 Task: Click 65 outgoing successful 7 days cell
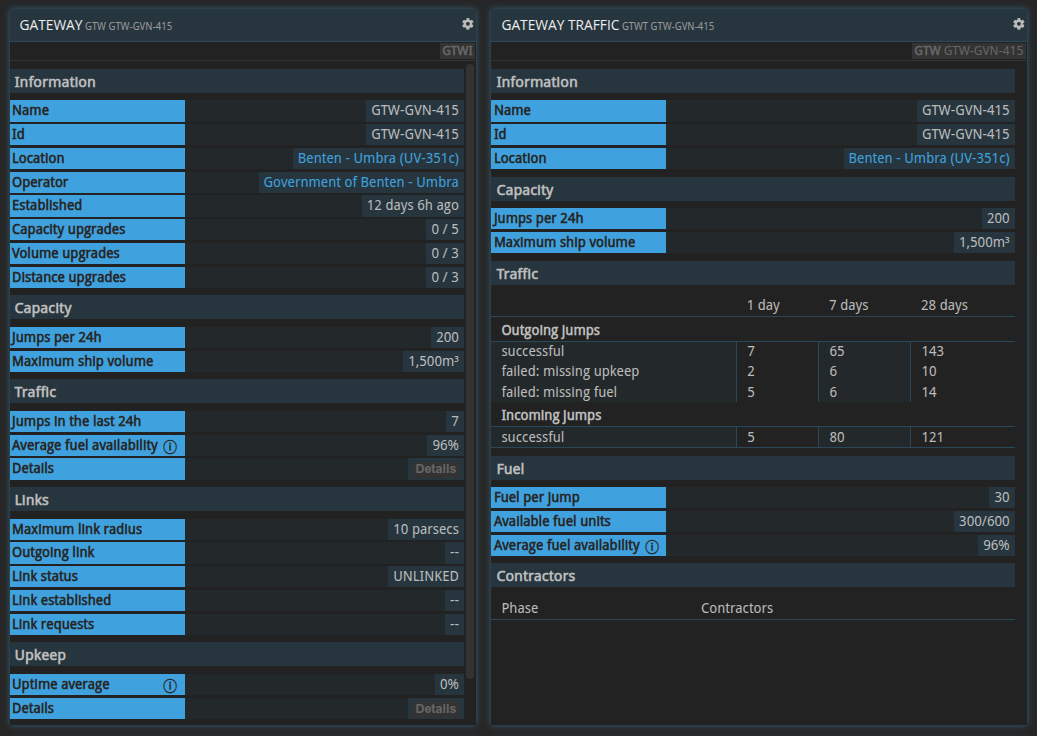tap(837, 351)
